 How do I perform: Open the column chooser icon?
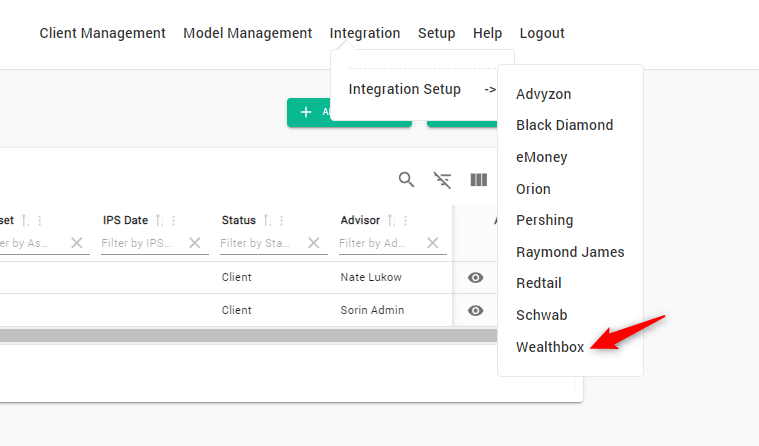(478, 180)
